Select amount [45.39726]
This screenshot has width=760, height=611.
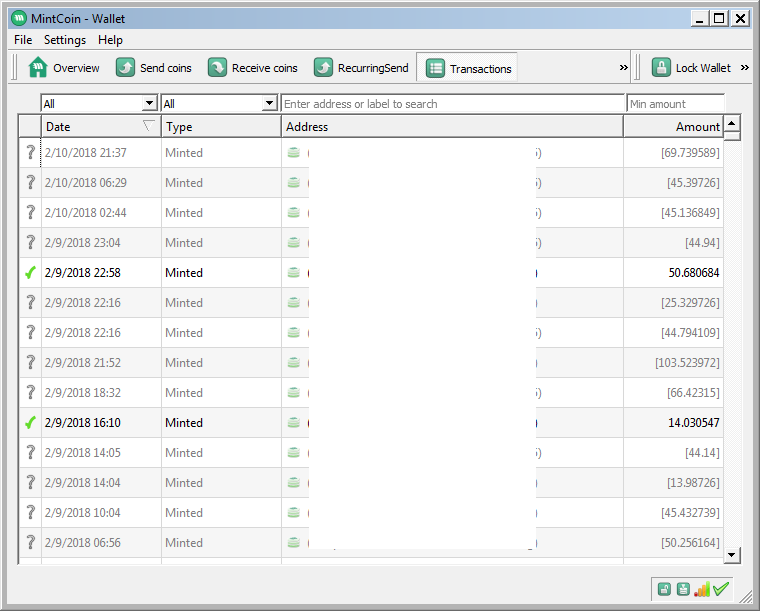(x=693, y=183)
